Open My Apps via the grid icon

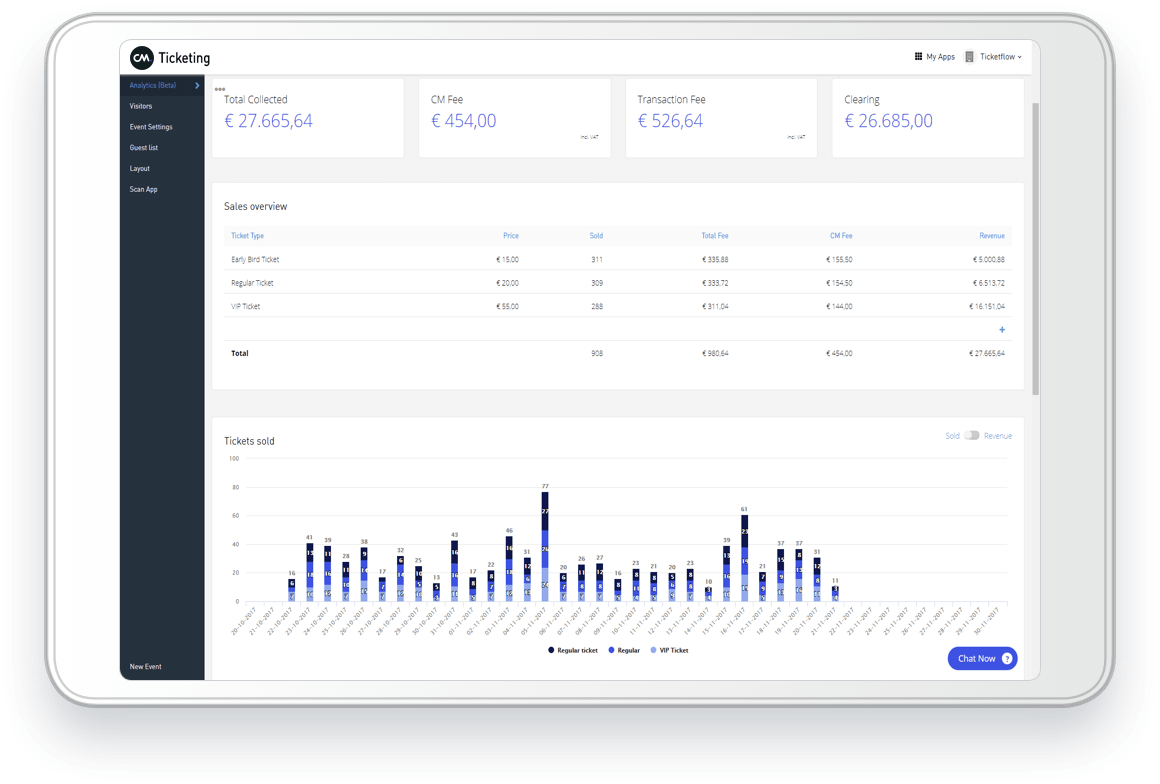[x=918, y=56]
